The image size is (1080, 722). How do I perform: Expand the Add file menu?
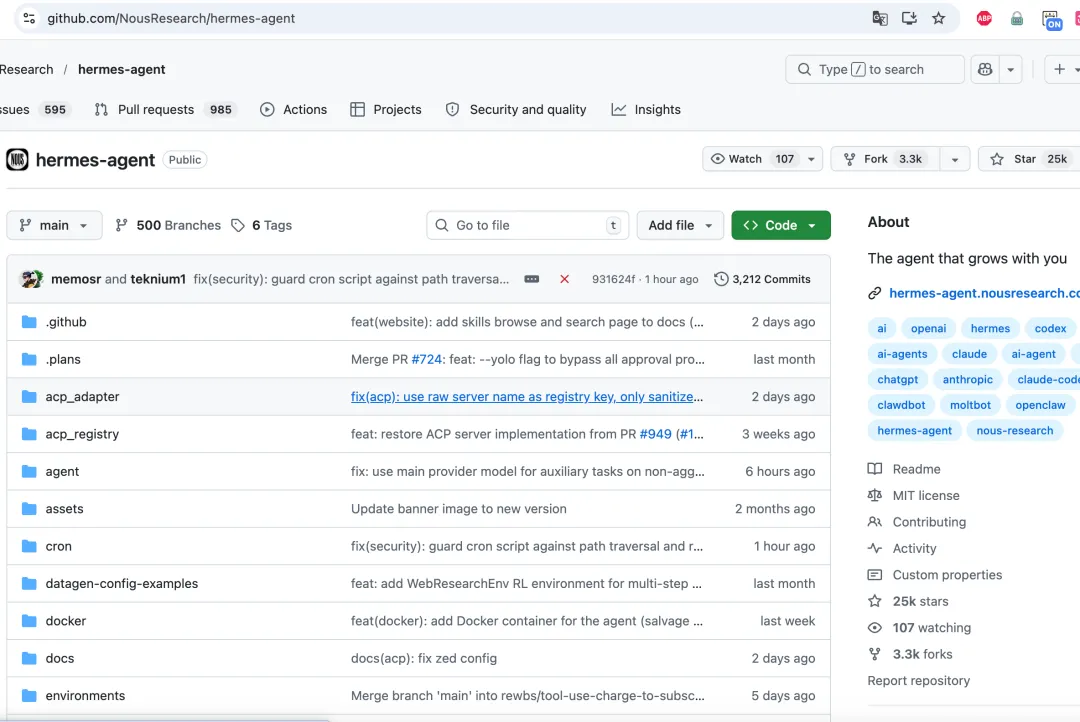point(680,225)
